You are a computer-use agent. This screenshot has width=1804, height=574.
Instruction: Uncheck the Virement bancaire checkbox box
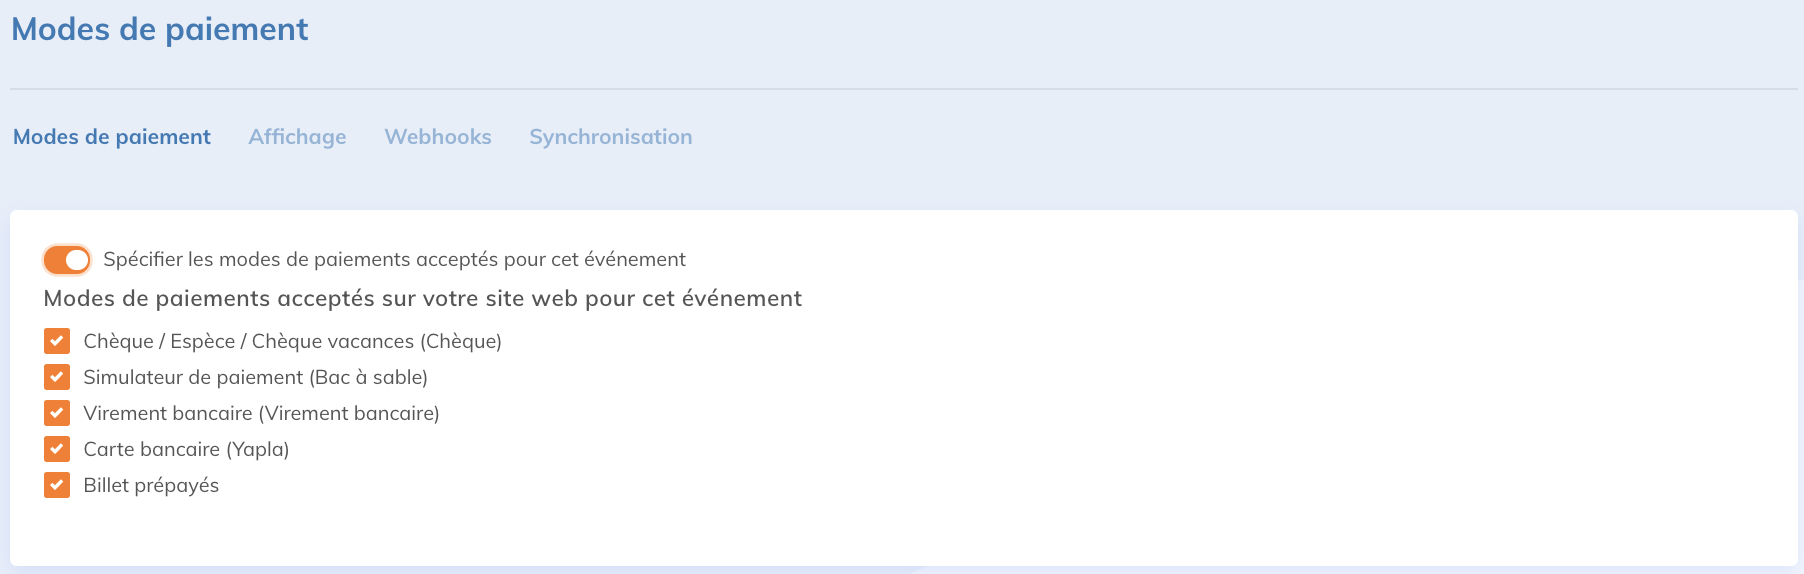click(57, 414)
